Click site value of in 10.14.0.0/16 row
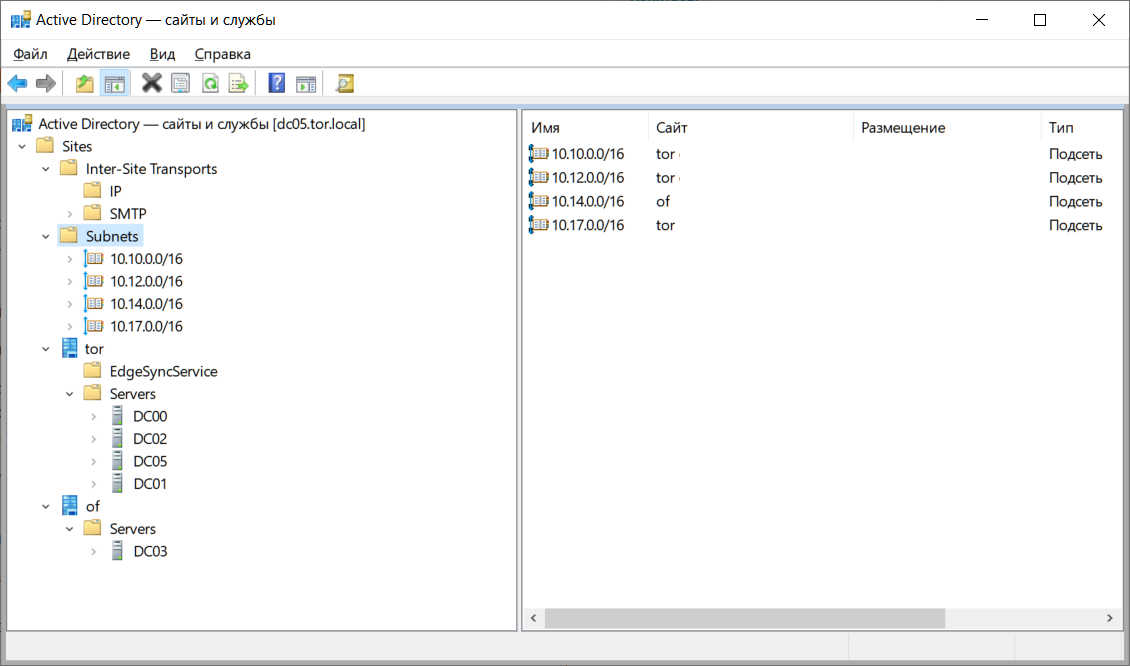1130x666 pixels. tap(663, 201)
